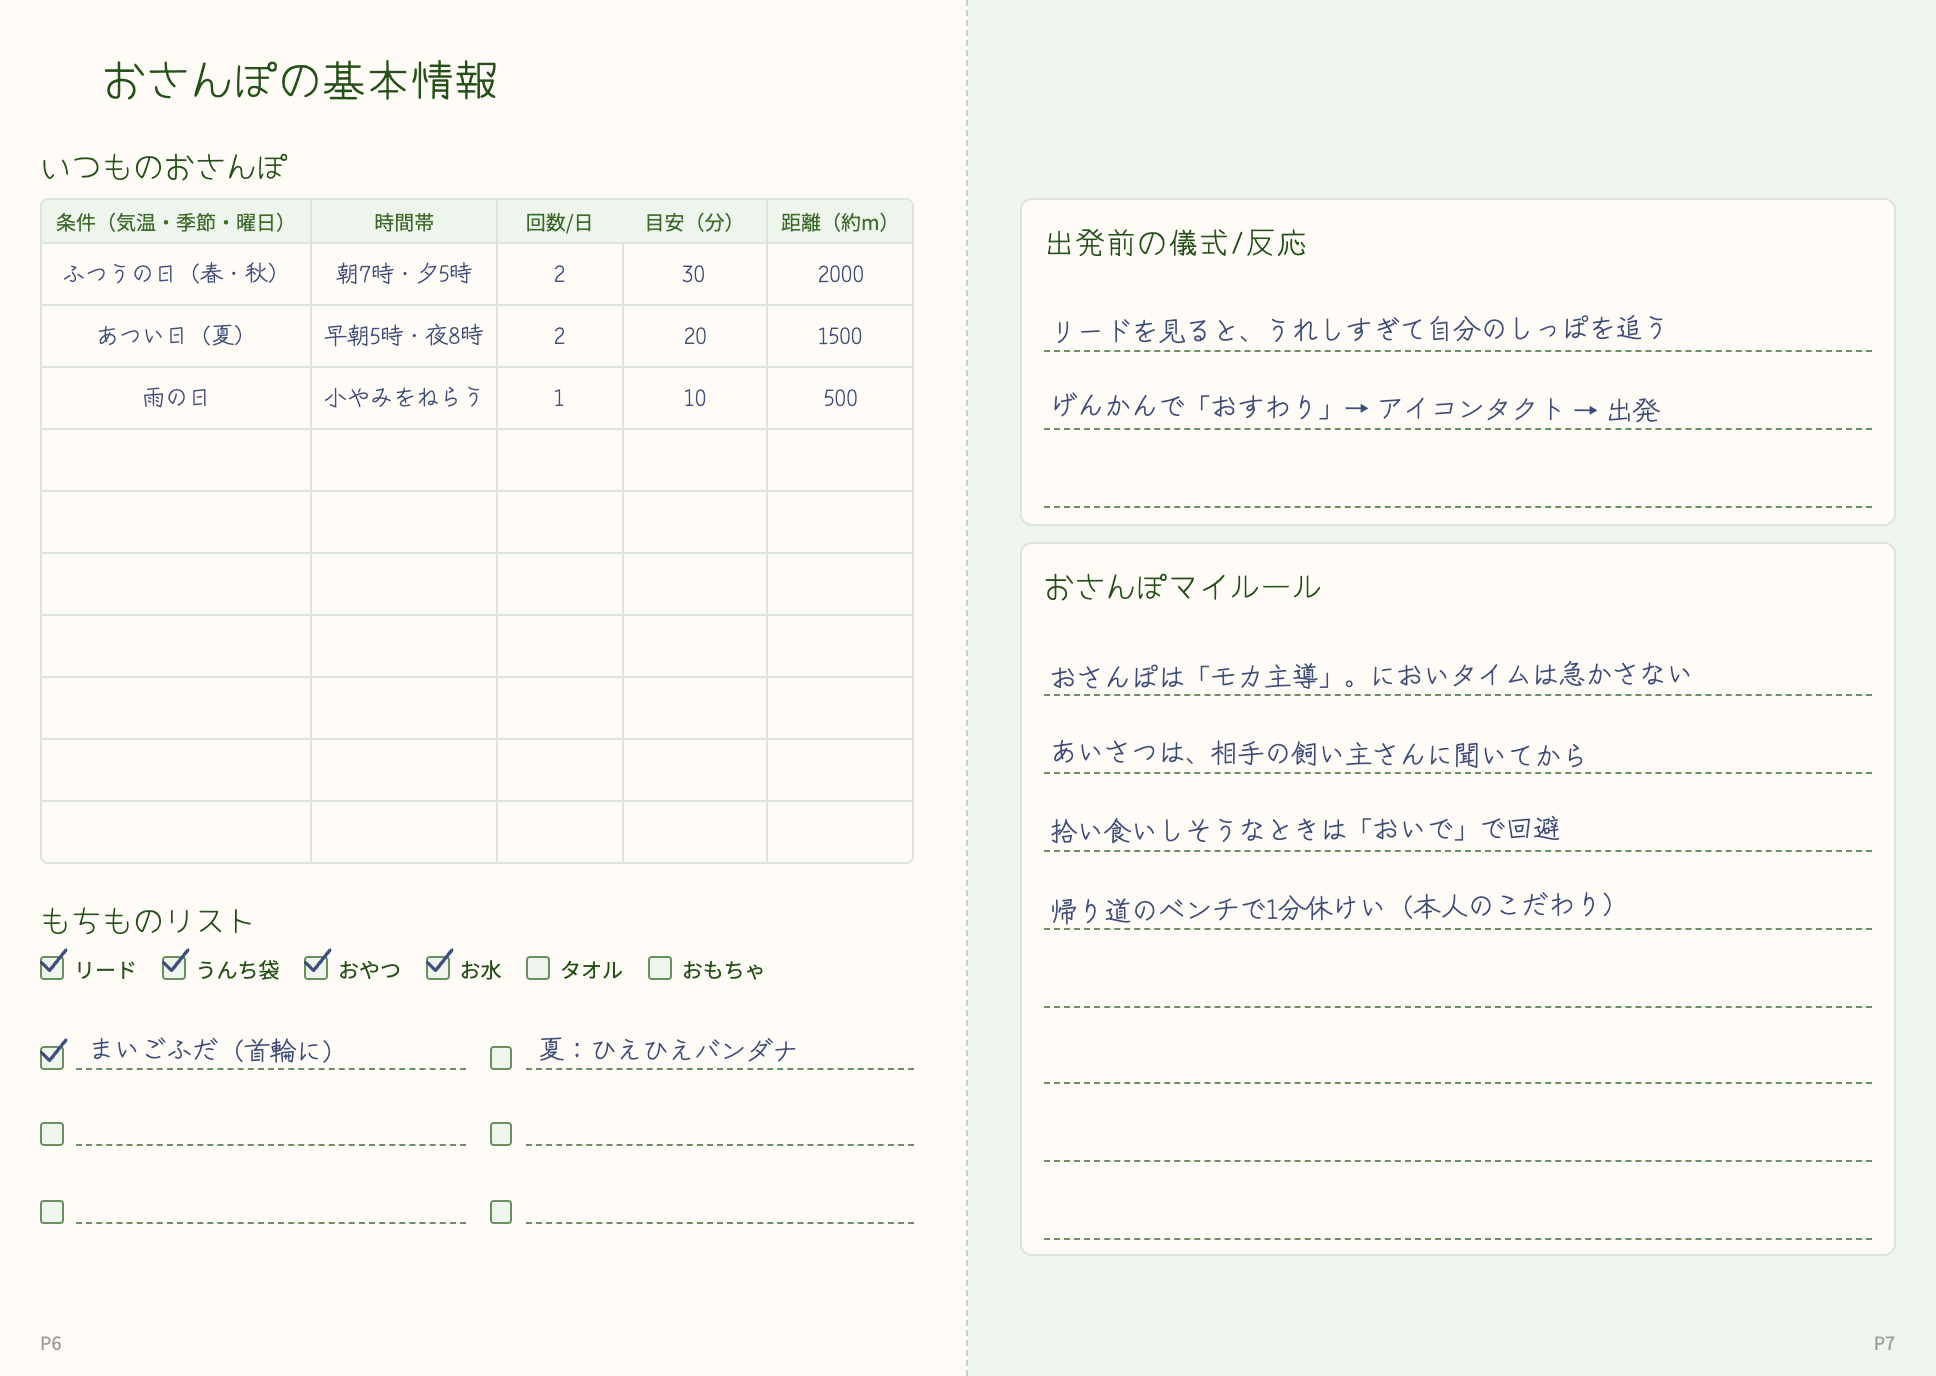The image size is (1936, 1376).
Task: Toggle the うんち袋 checkbox
Action: (x=174, y=968)
